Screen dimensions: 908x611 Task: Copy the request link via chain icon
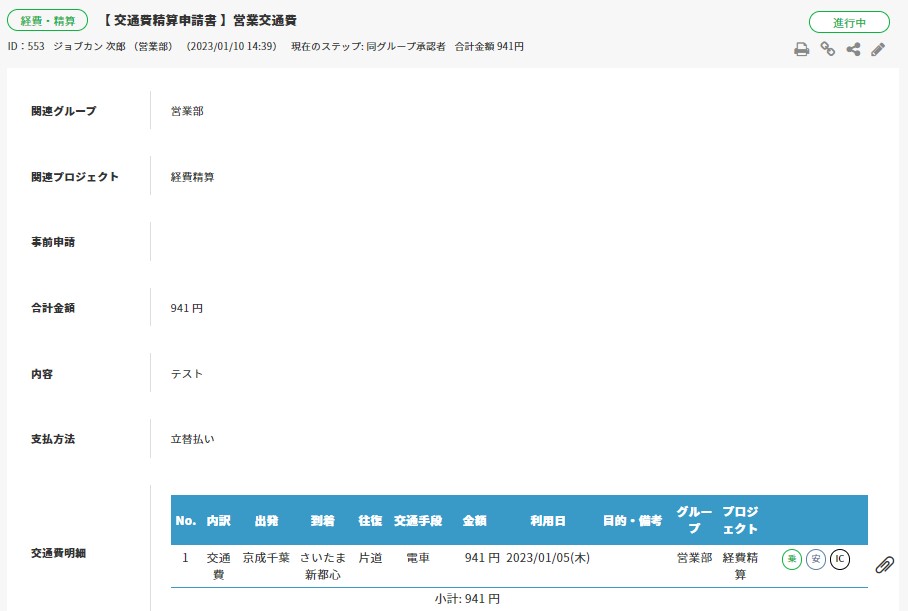pyautogui.click(x=828, y=49)
